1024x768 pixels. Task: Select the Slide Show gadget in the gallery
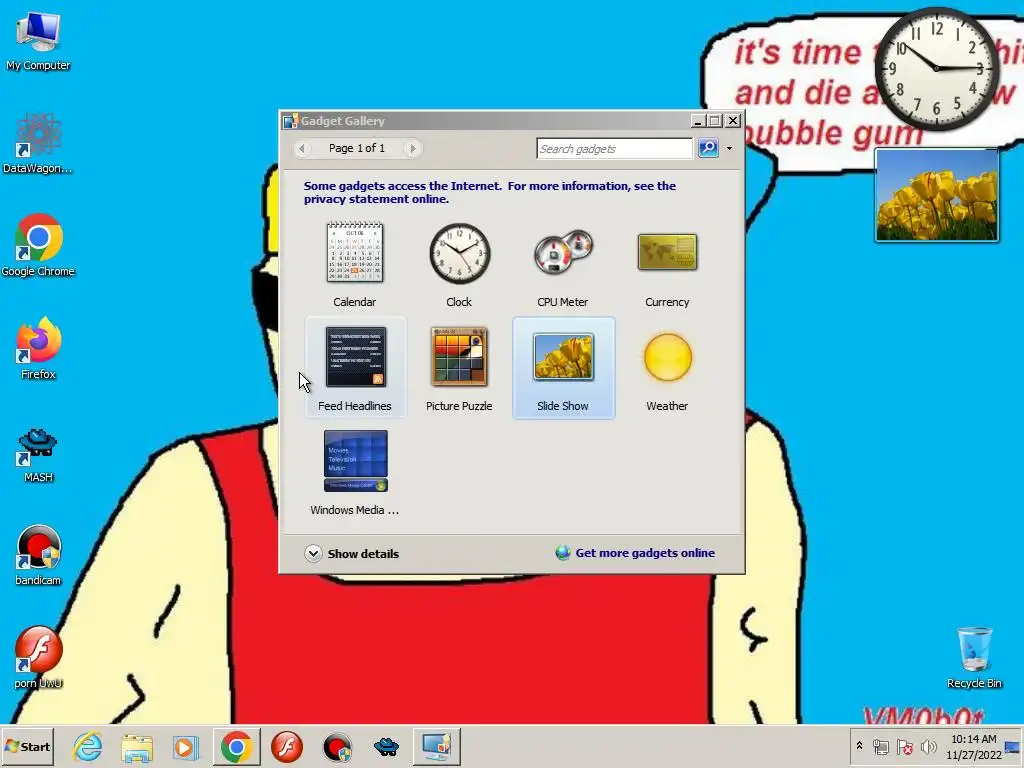564,368
